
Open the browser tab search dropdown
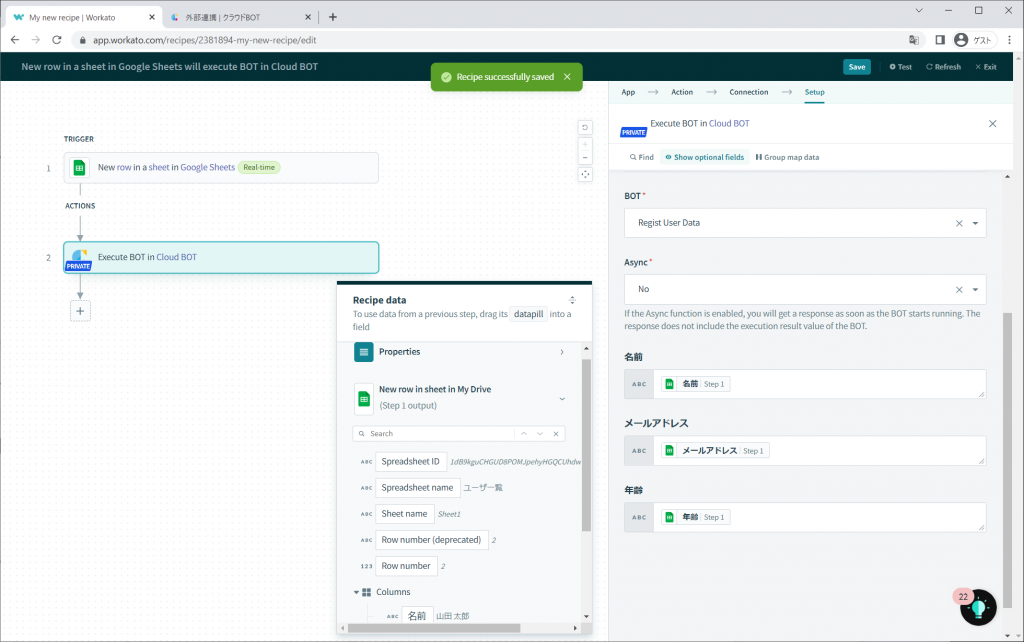(x=919, y=10)
